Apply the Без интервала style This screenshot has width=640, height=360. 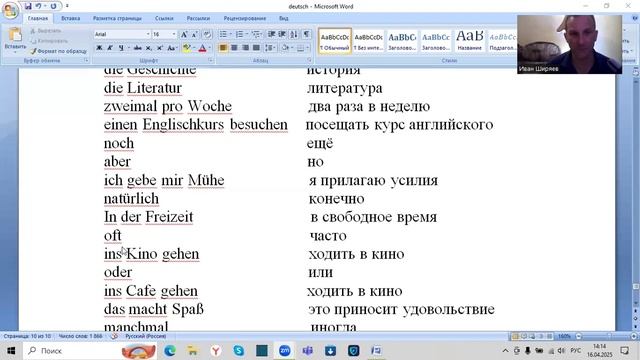click(x=368, y=40)
